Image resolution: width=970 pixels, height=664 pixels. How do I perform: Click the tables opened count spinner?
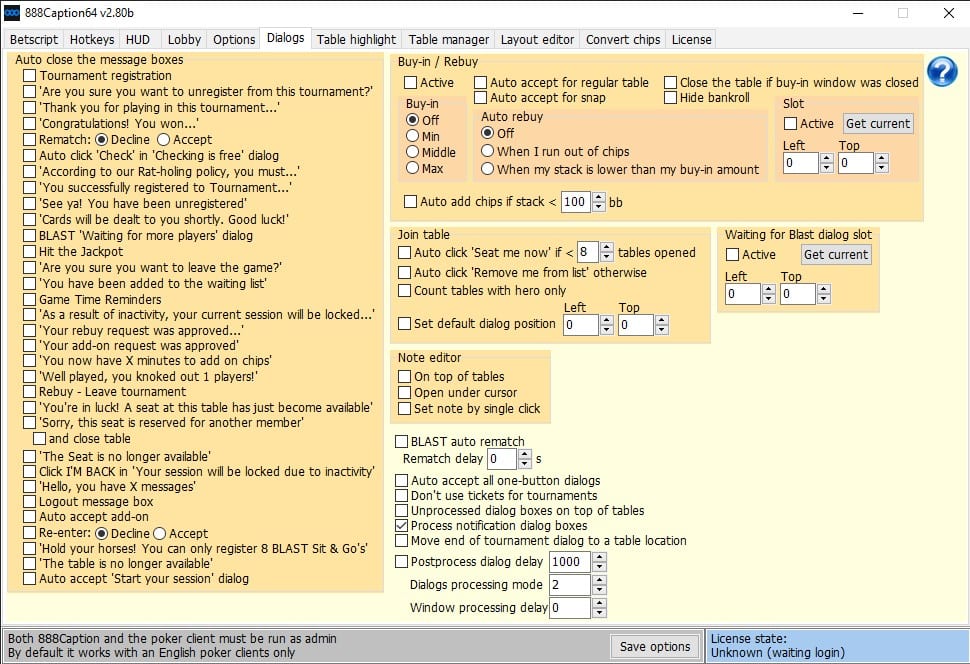pyautogui.click(x=607, y=252)
